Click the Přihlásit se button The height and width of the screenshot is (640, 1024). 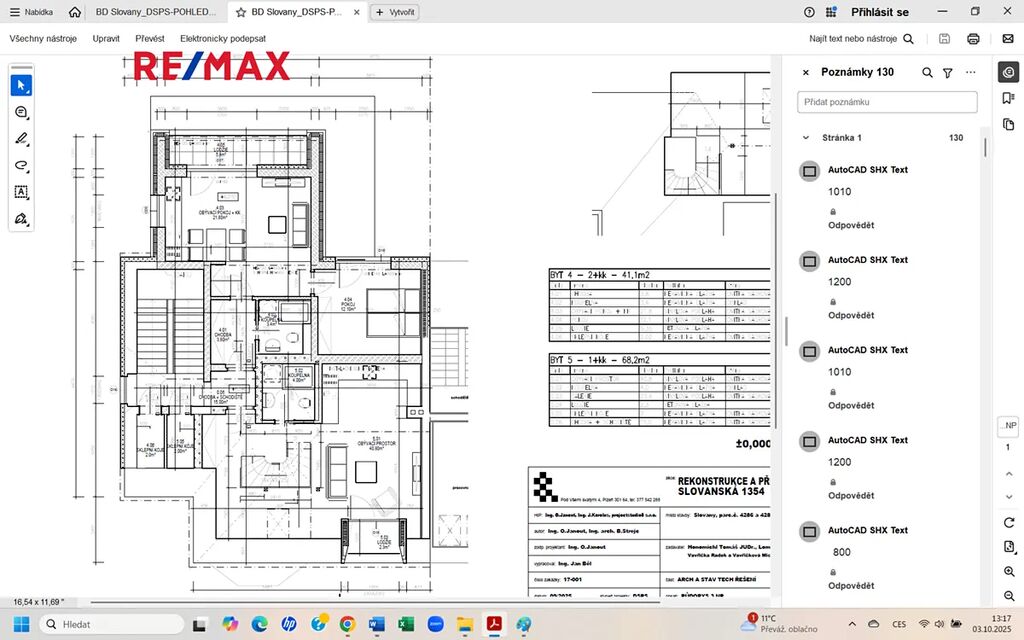[879, 12]
